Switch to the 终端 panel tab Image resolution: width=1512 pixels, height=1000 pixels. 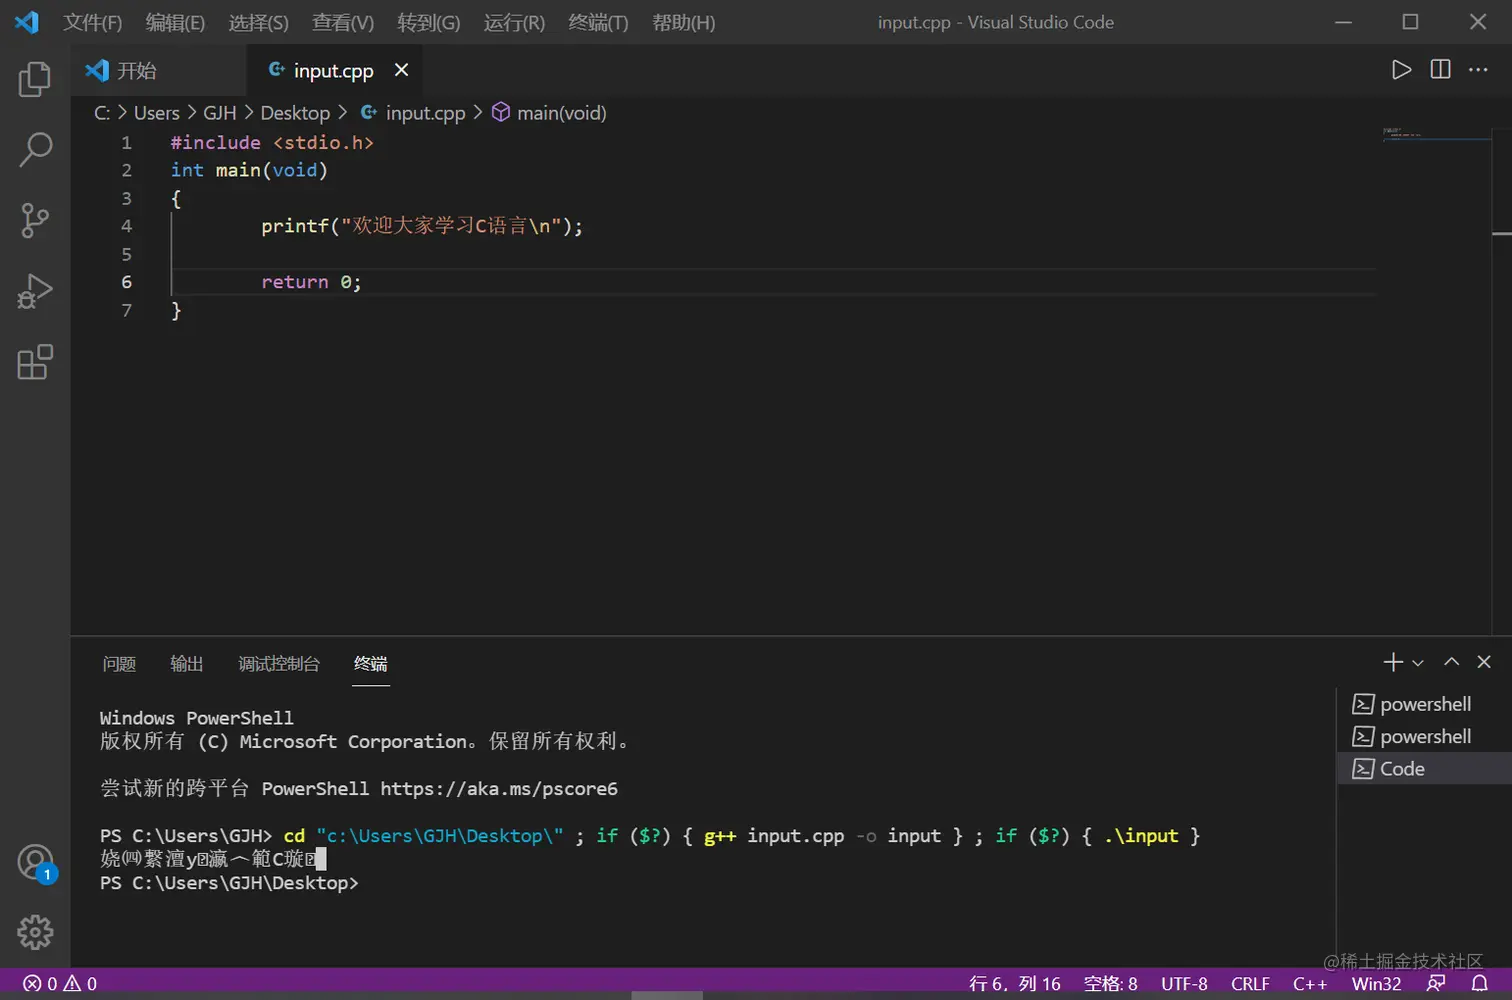coord(371,664)
